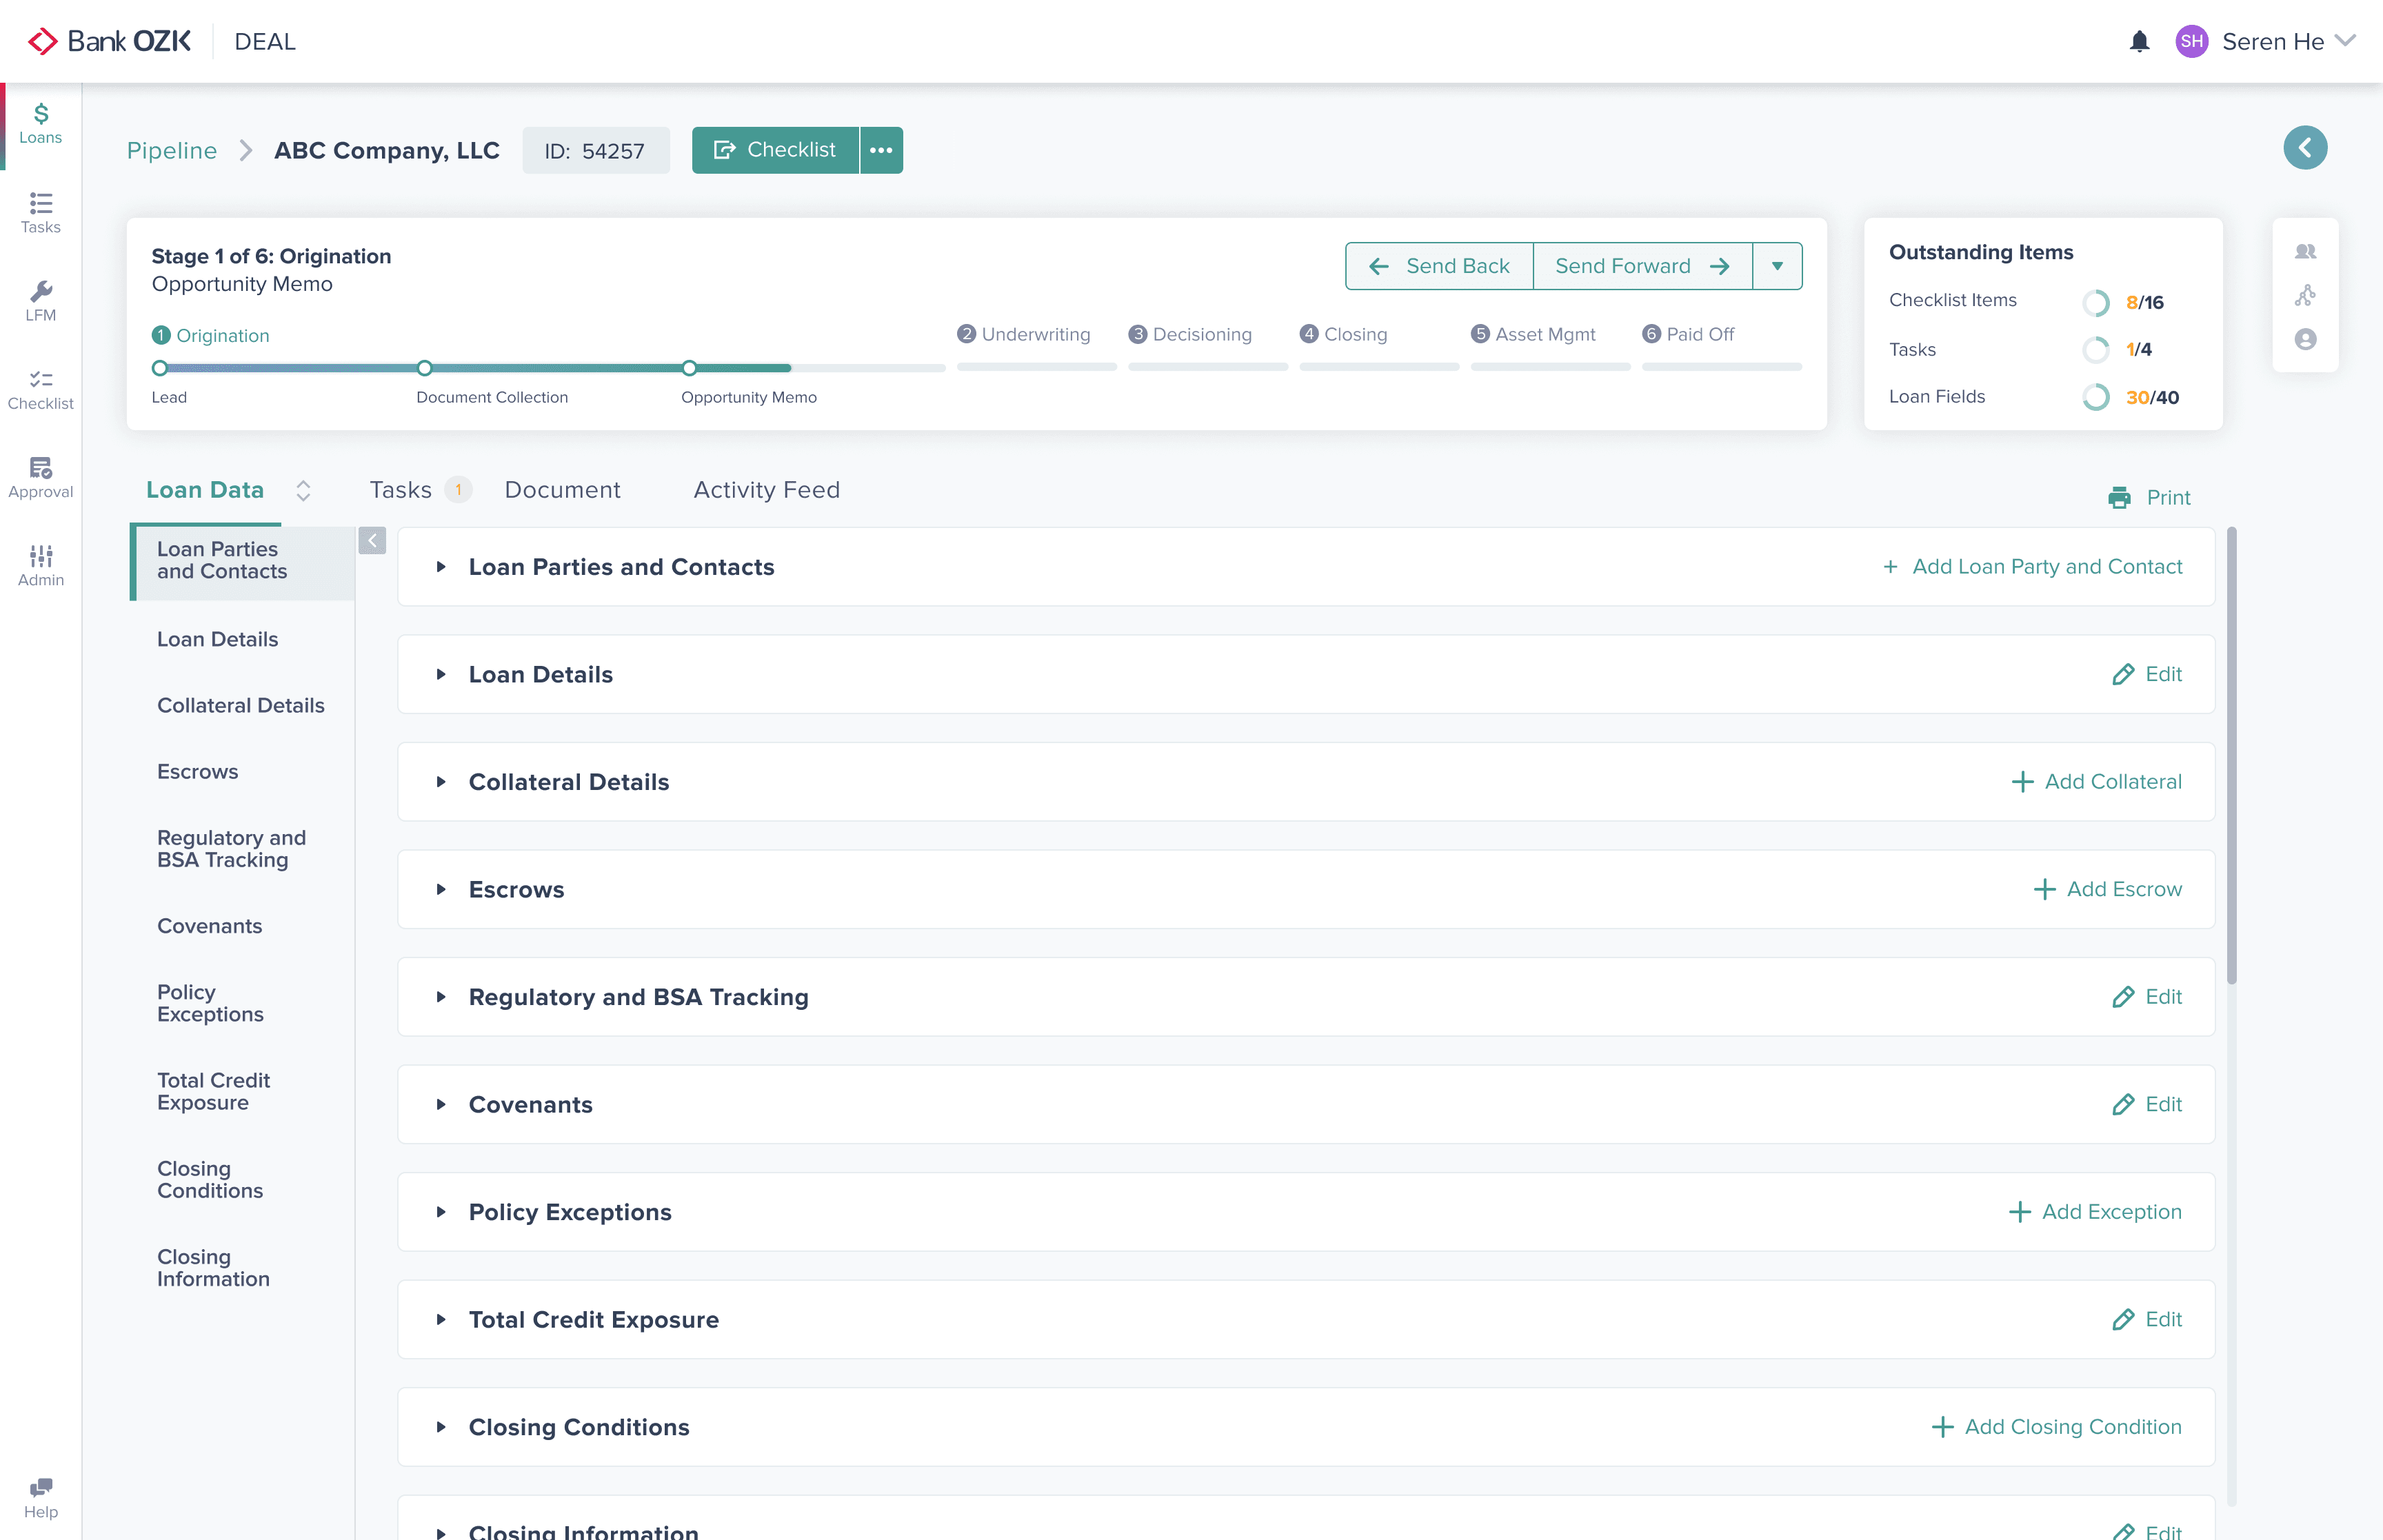Switch to the Activity Feed tab
This screenshot has width=2383, height=1540.
[766, 490]
